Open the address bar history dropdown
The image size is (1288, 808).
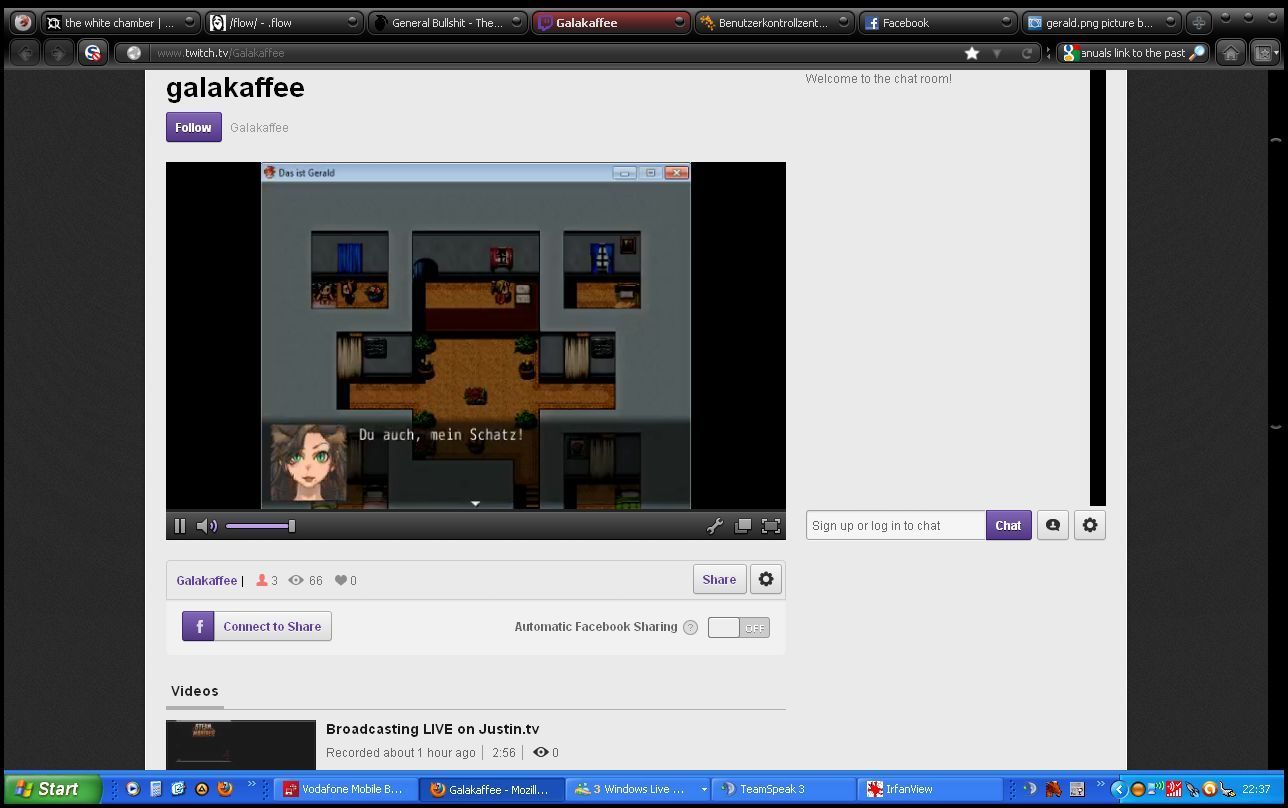[997, 53]
